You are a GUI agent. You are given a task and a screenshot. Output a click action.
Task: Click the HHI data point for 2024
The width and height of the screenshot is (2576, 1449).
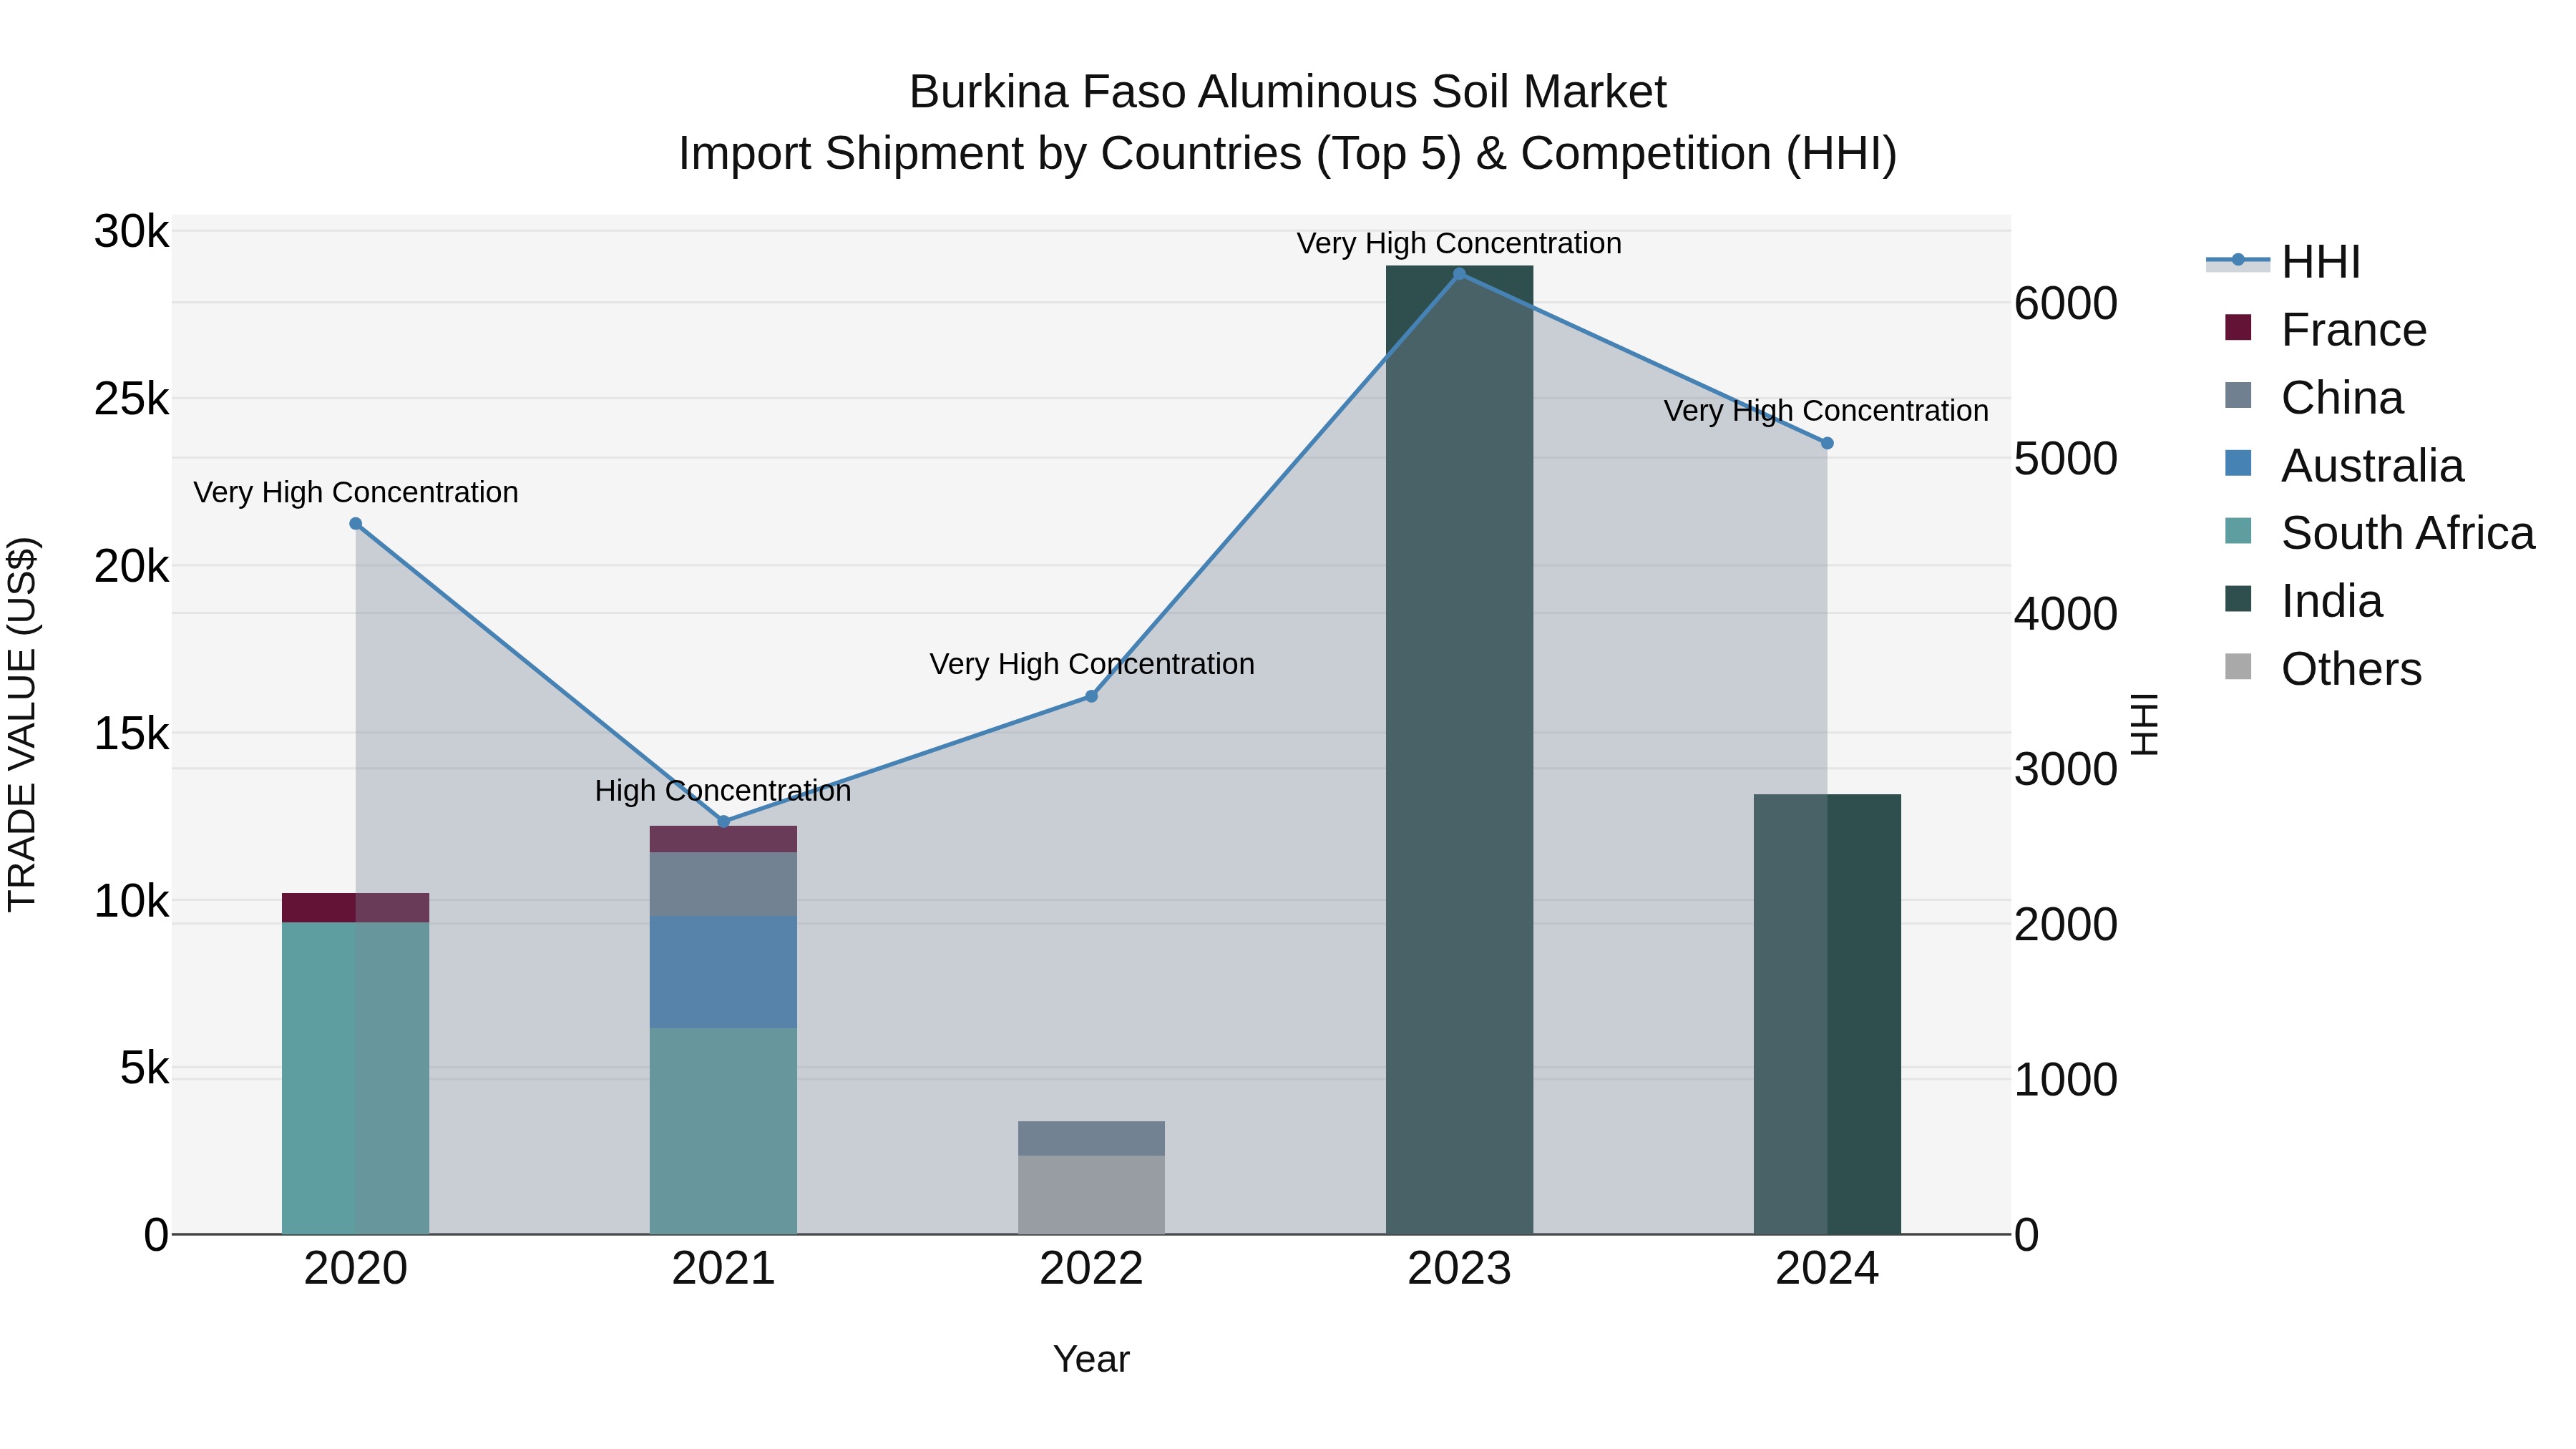pos(1827,443)
